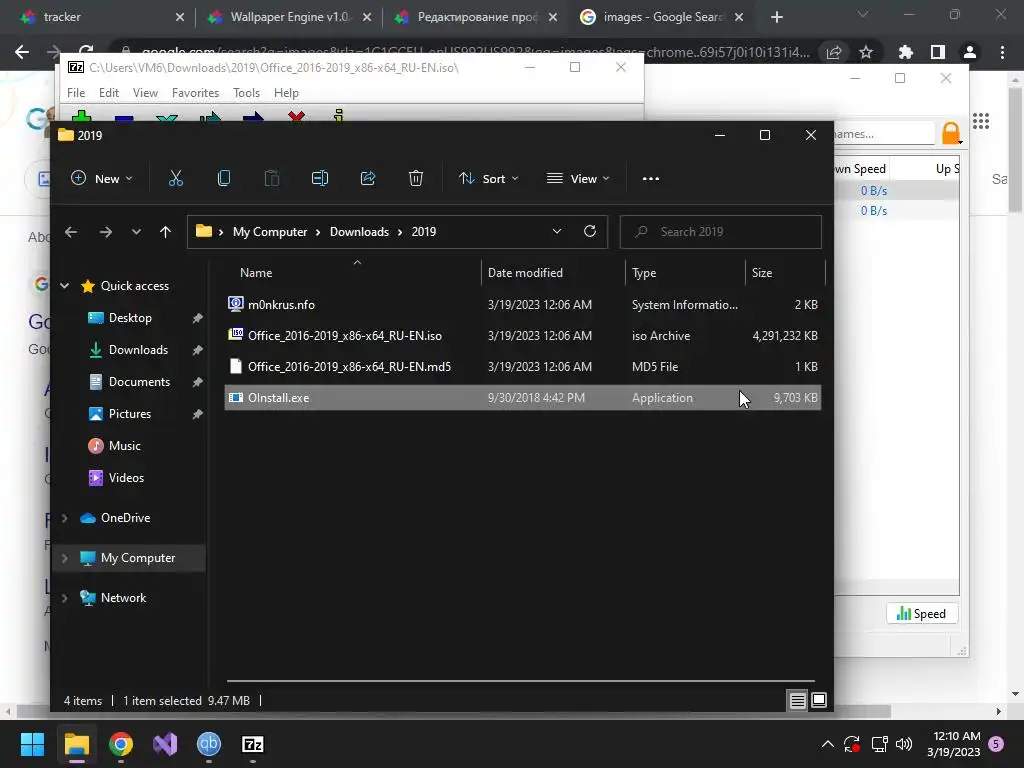Viewport: 1024px width, 768px height.
Task: Open new Chrome tab with plus button
Action: click(776, 17)
